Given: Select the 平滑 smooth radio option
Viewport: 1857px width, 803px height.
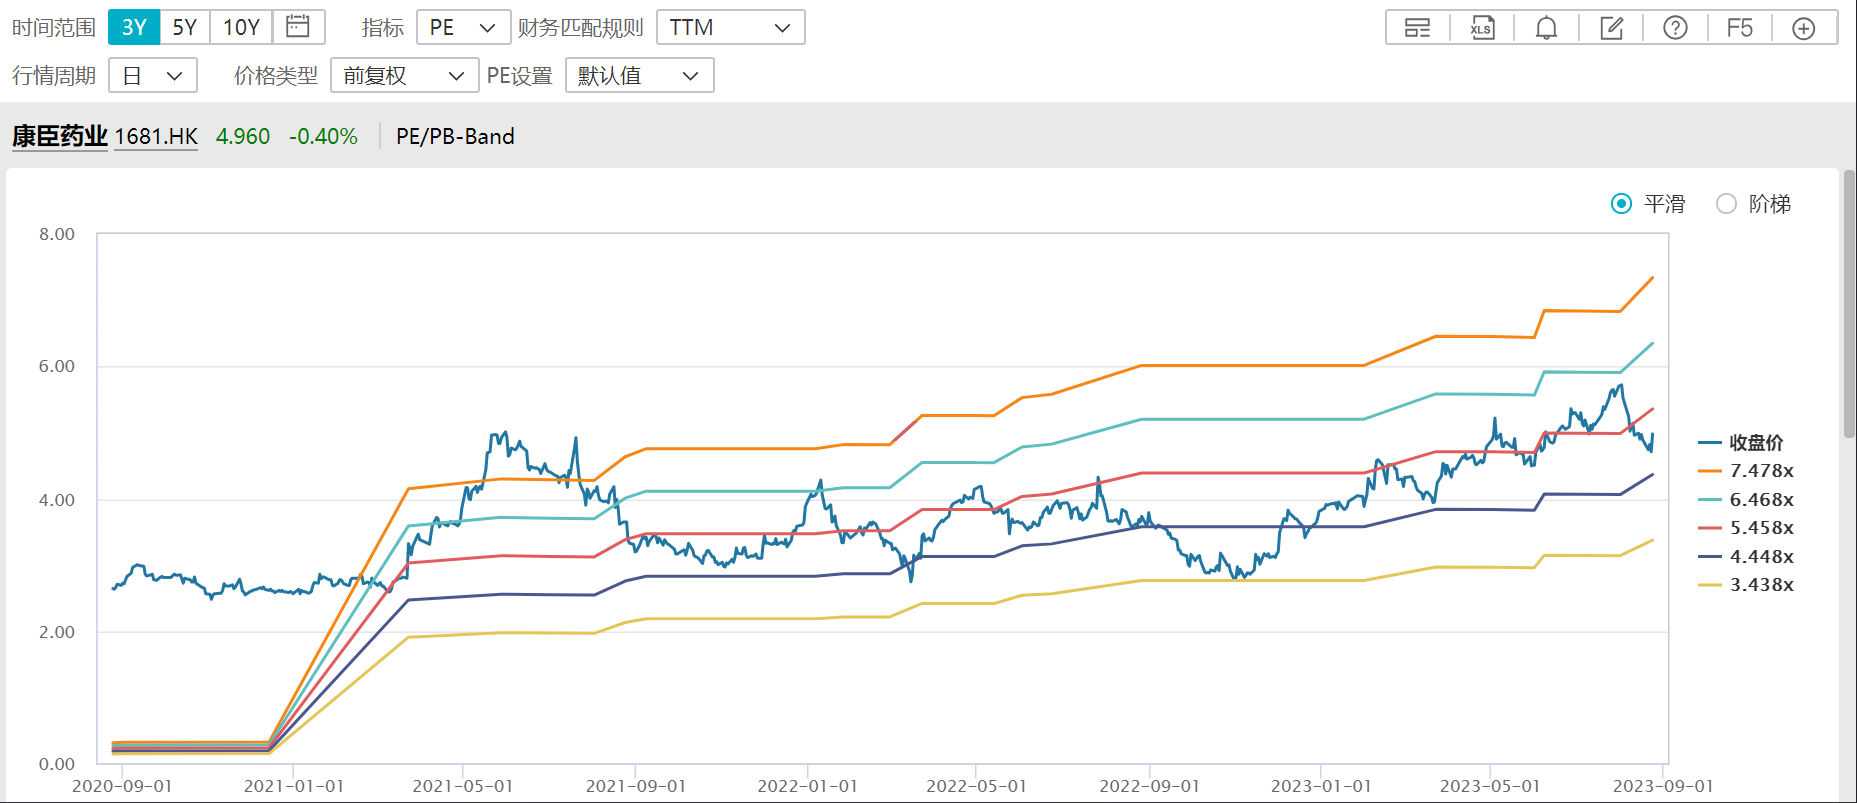Looking at the screenshot, I should pos(1622,204).
